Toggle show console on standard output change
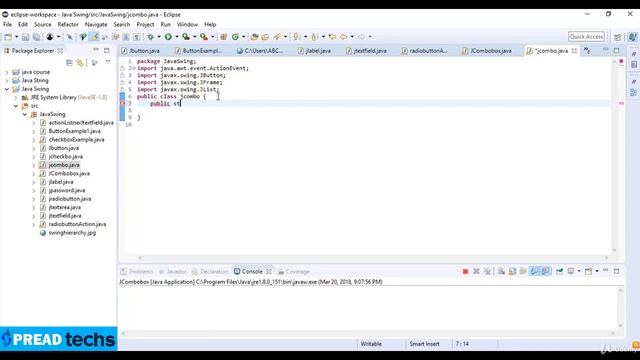This screenshot has width=640, height=360. point(534,271)
